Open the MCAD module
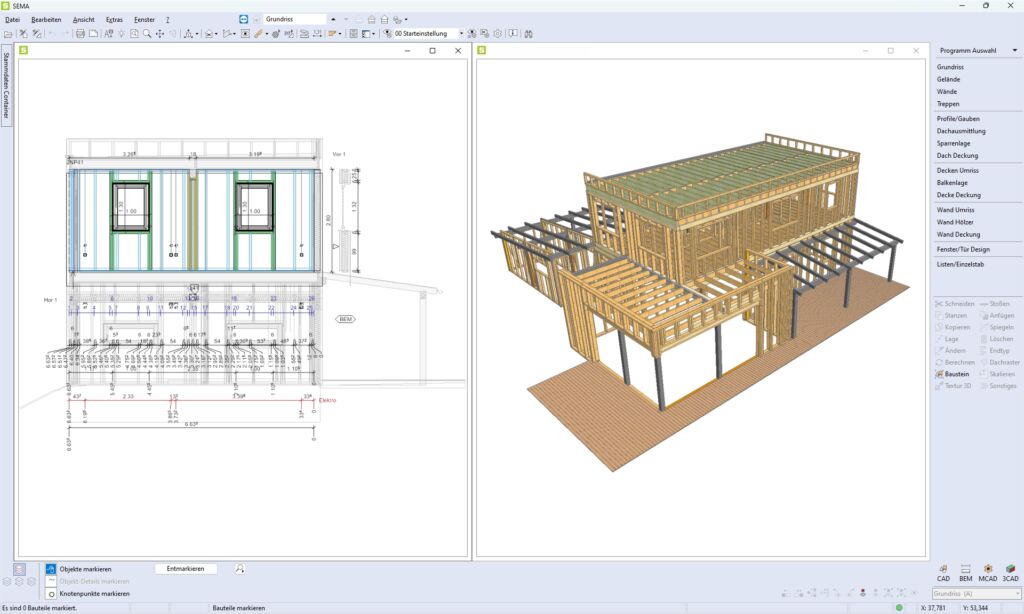 (x=988, y=571)
